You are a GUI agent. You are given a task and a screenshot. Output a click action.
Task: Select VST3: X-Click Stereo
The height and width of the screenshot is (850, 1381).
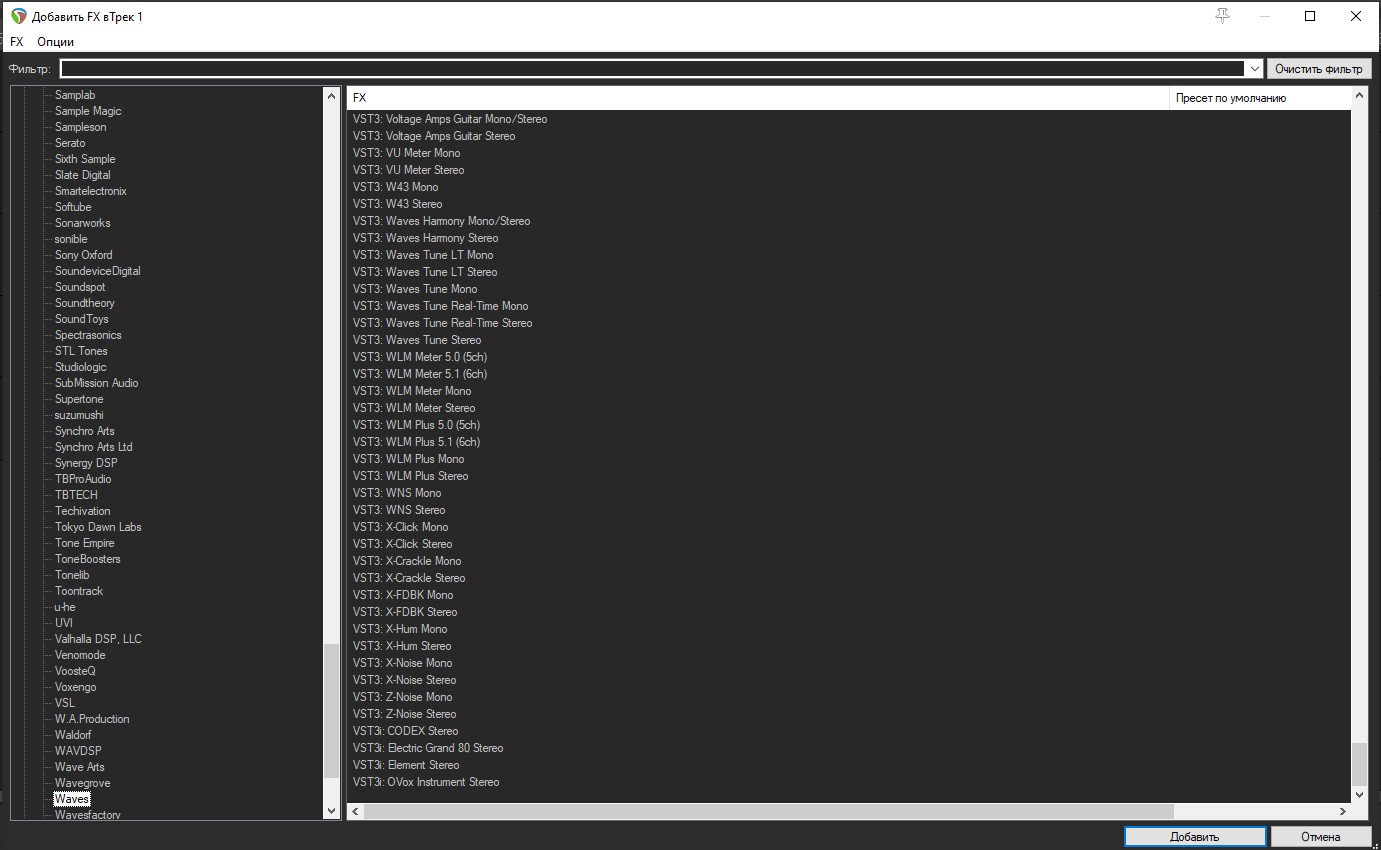[402, 544]
